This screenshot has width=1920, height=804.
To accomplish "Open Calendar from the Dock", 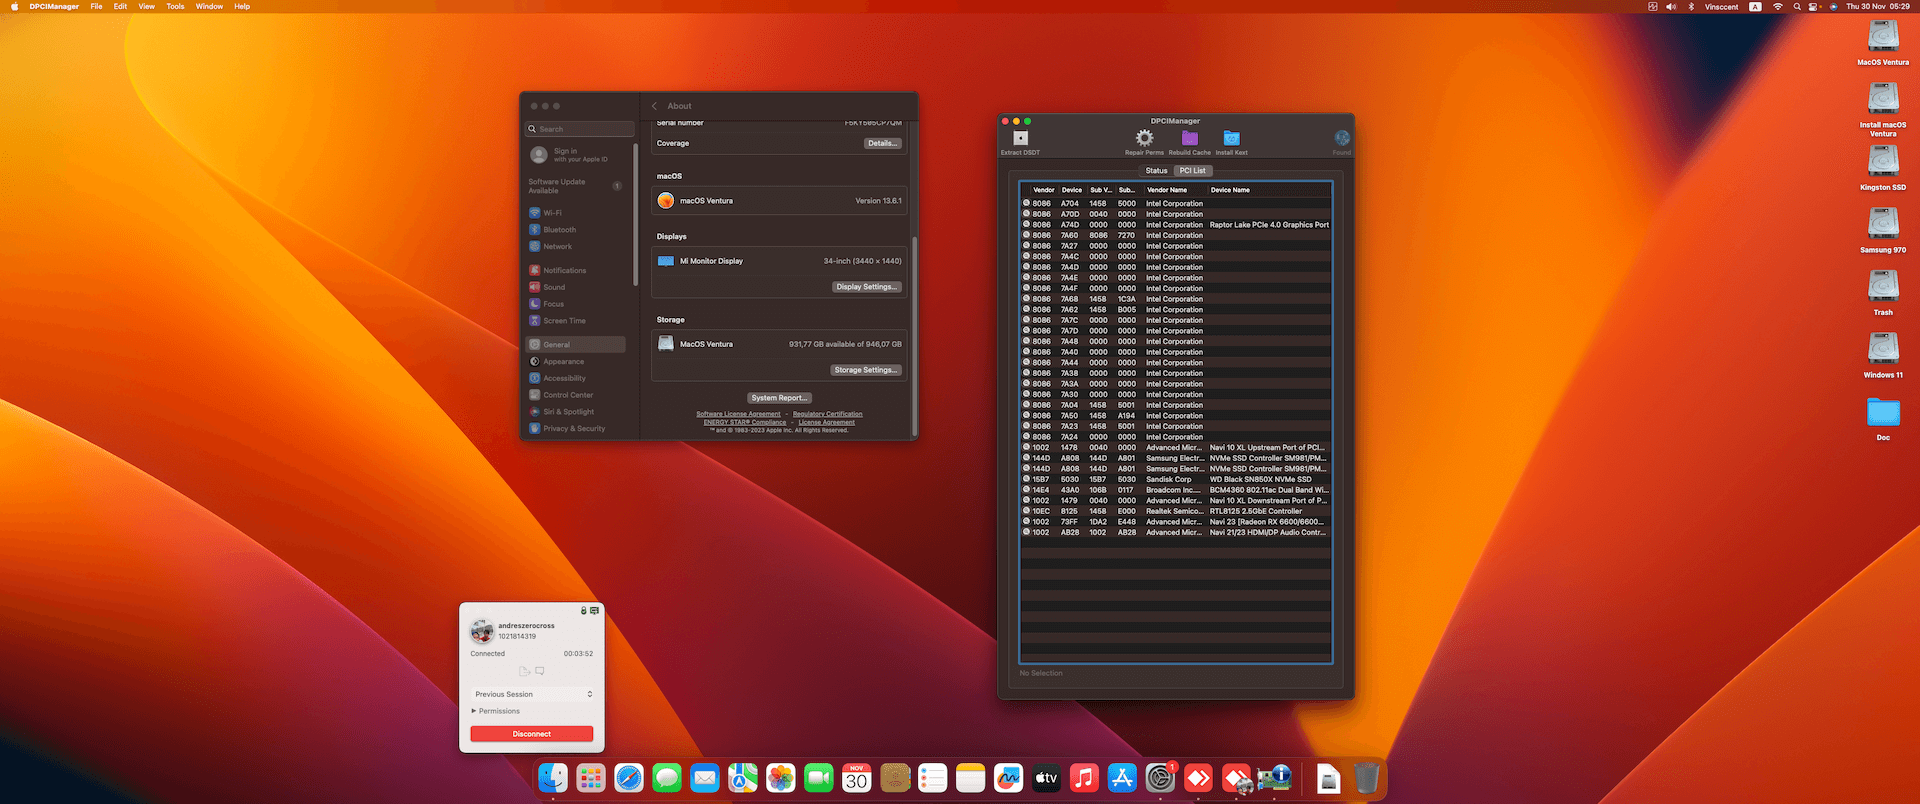I will [x=857, y=778].
